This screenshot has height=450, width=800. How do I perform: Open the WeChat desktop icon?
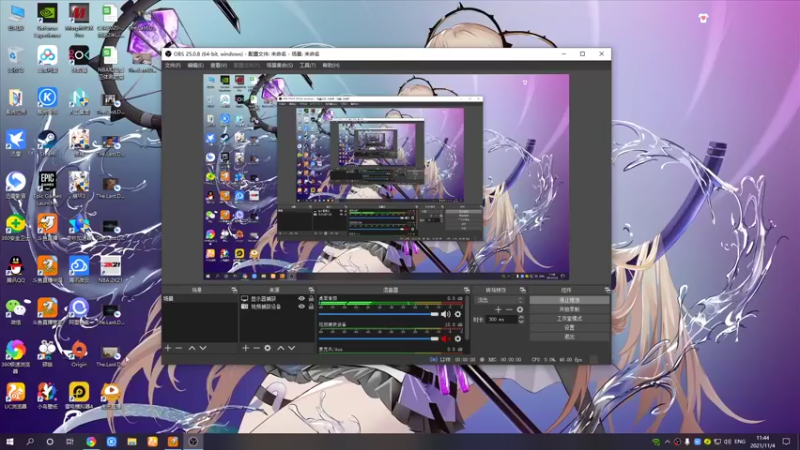point(15,312)
